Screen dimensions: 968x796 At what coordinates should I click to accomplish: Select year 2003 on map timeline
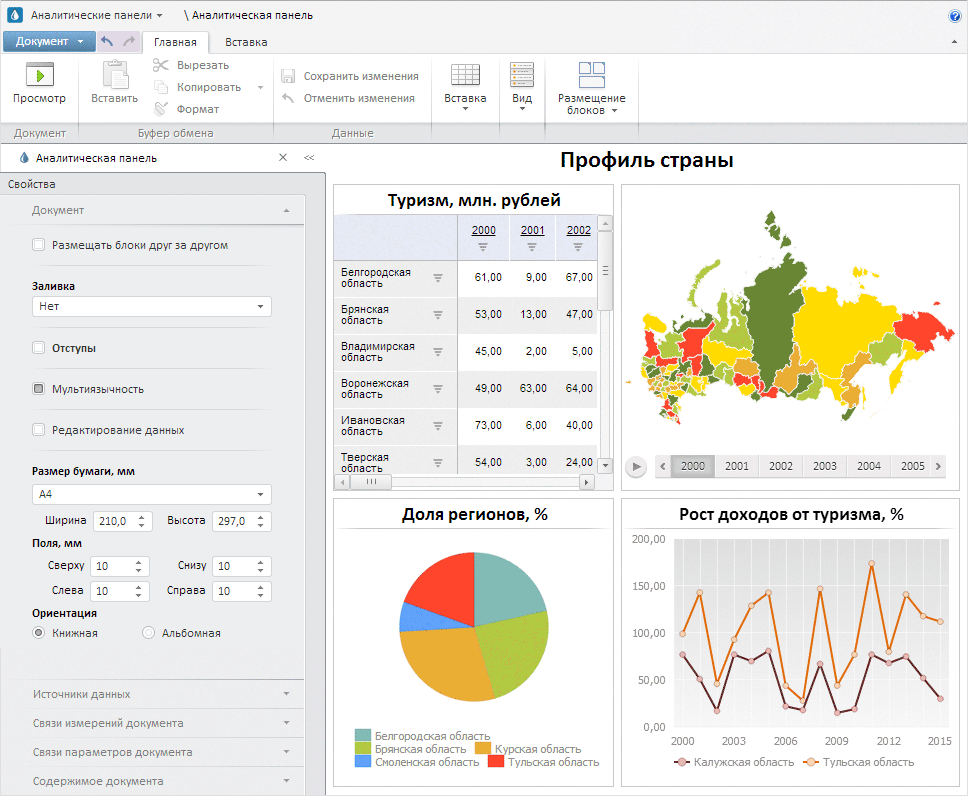[x=825, y=466]
